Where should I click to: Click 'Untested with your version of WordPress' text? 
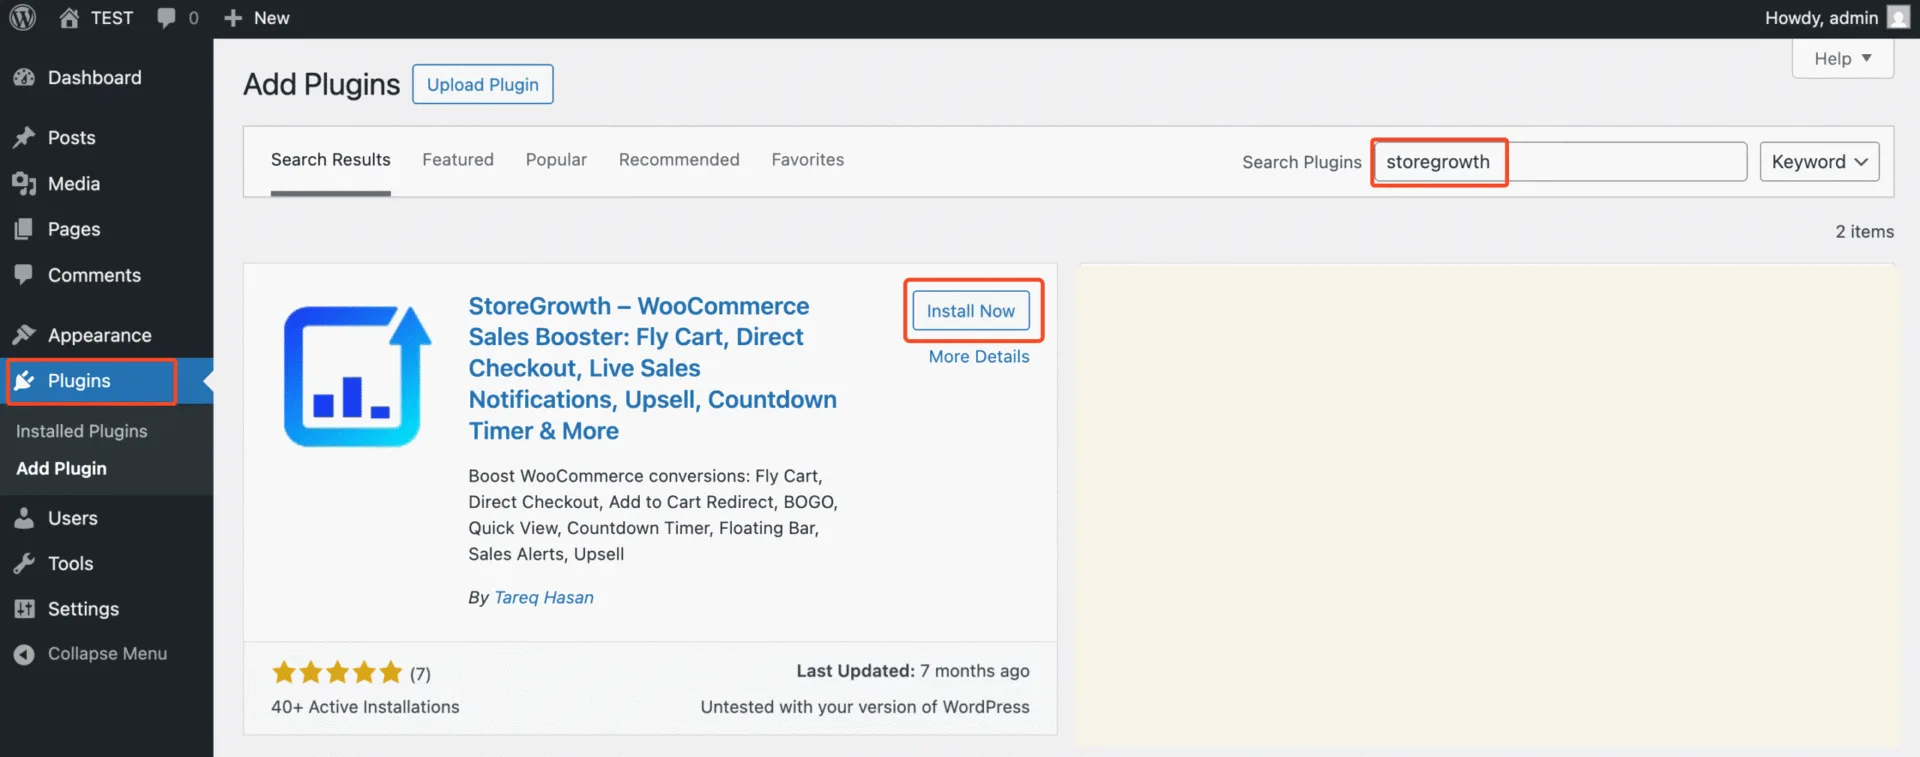click(865, 707)
